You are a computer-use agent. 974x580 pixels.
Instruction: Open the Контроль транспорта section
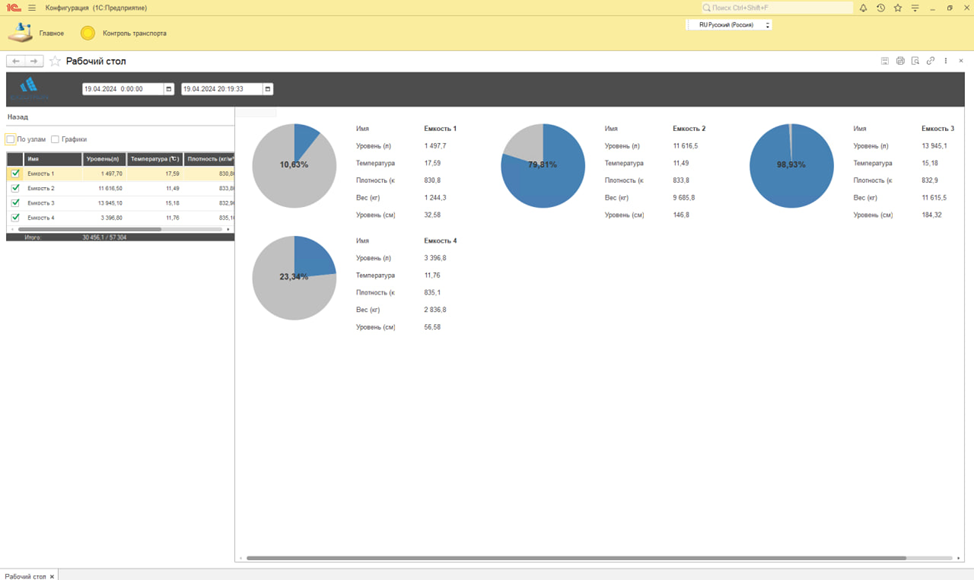click(x=134, y=34)
